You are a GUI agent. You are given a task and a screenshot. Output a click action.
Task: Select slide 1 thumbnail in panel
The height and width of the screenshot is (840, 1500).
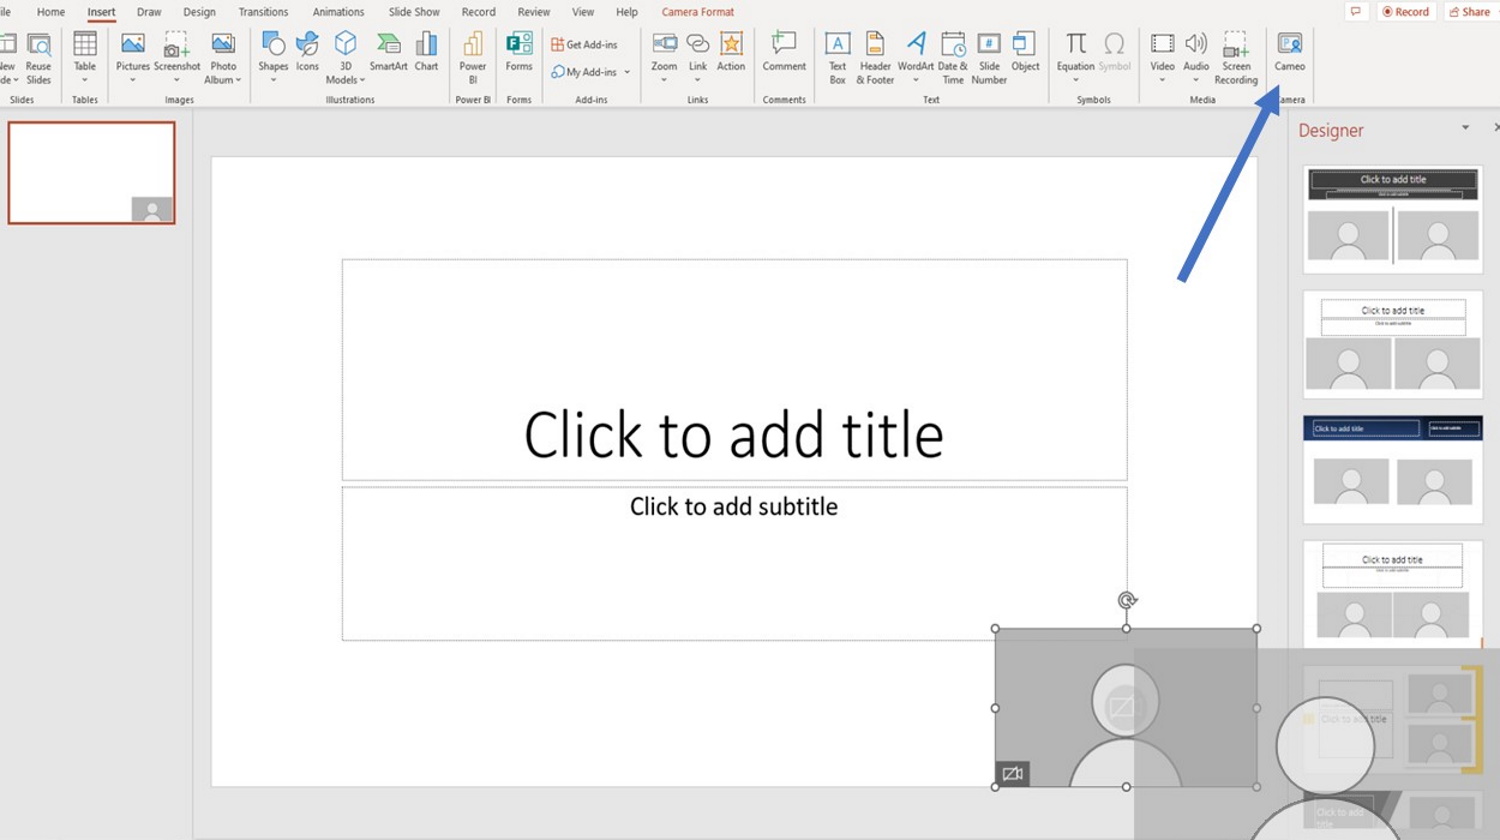(91, 173)
